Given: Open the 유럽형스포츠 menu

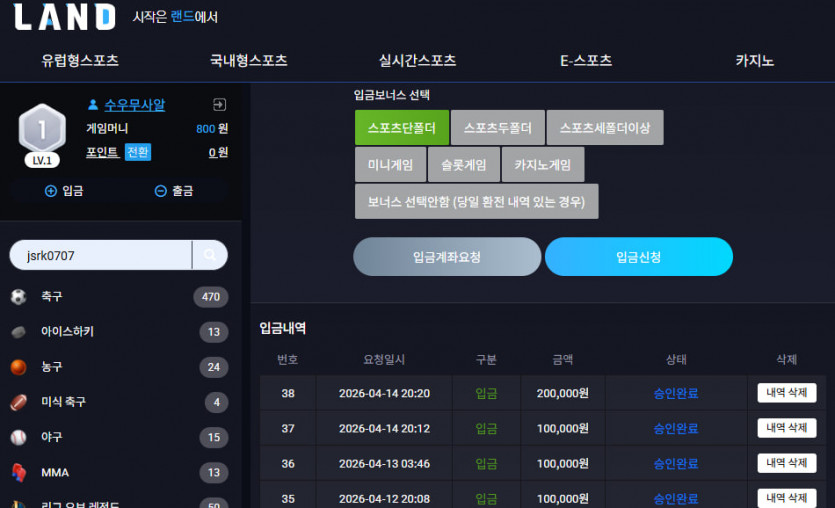Looking at the screenshot, I should click(80, 60).
